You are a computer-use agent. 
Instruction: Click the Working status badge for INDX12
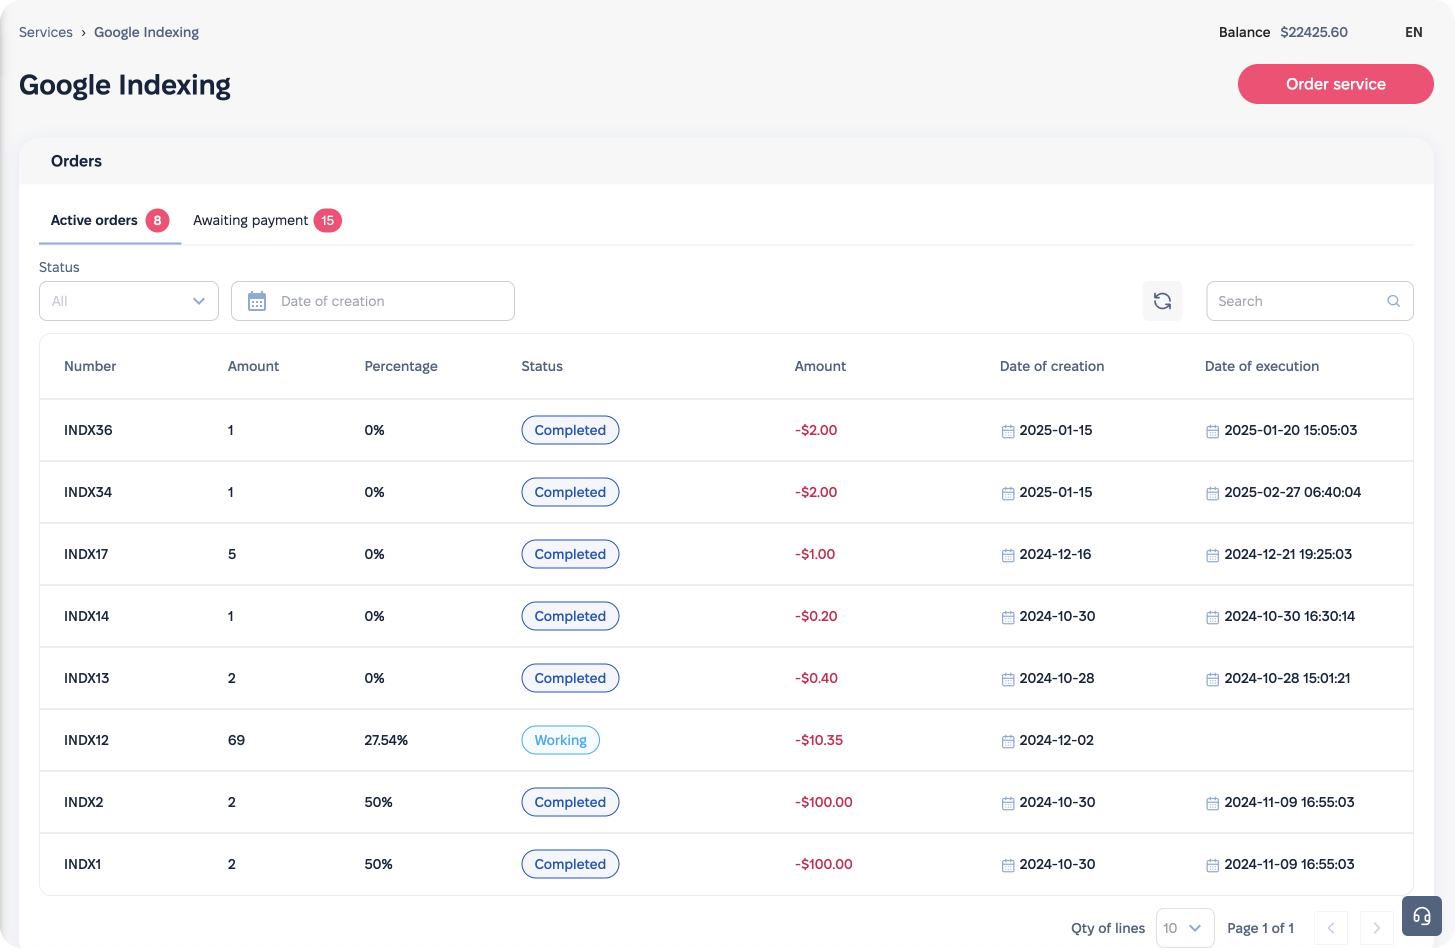(x=560, y=740)
